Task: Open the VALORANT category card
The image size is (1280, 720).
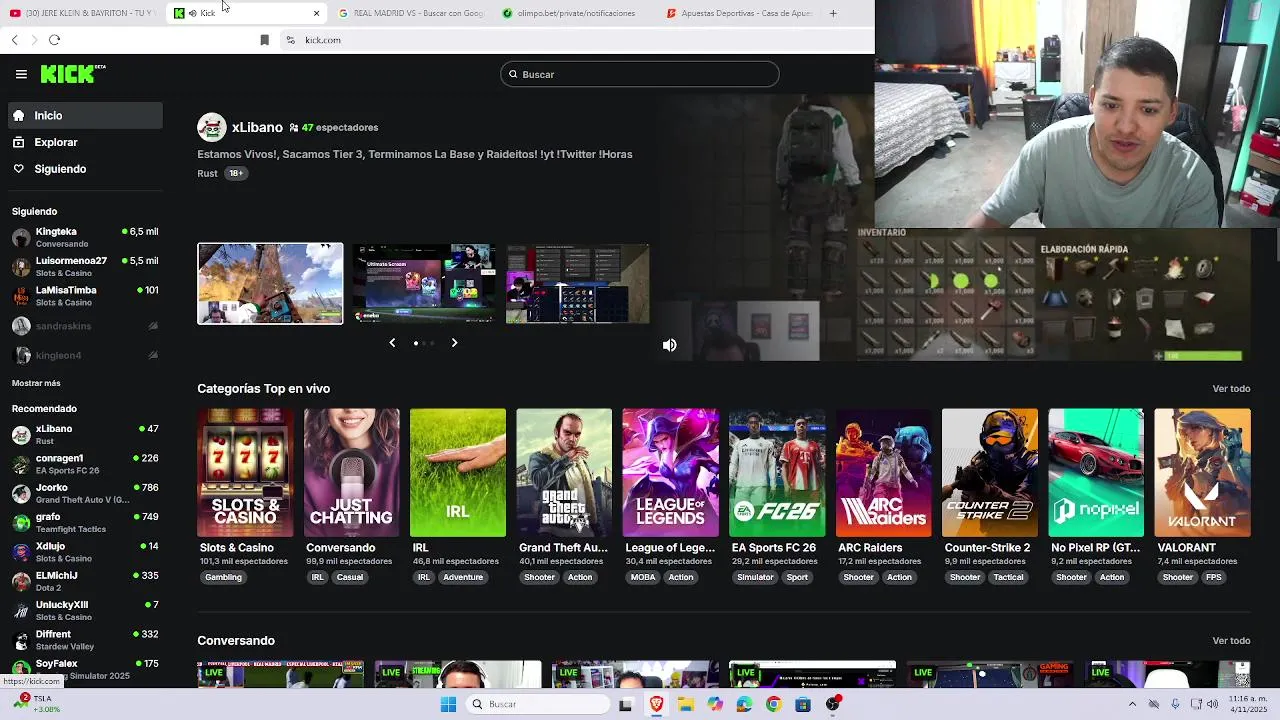Action: pyautogui.click(x=1202, y=472)
